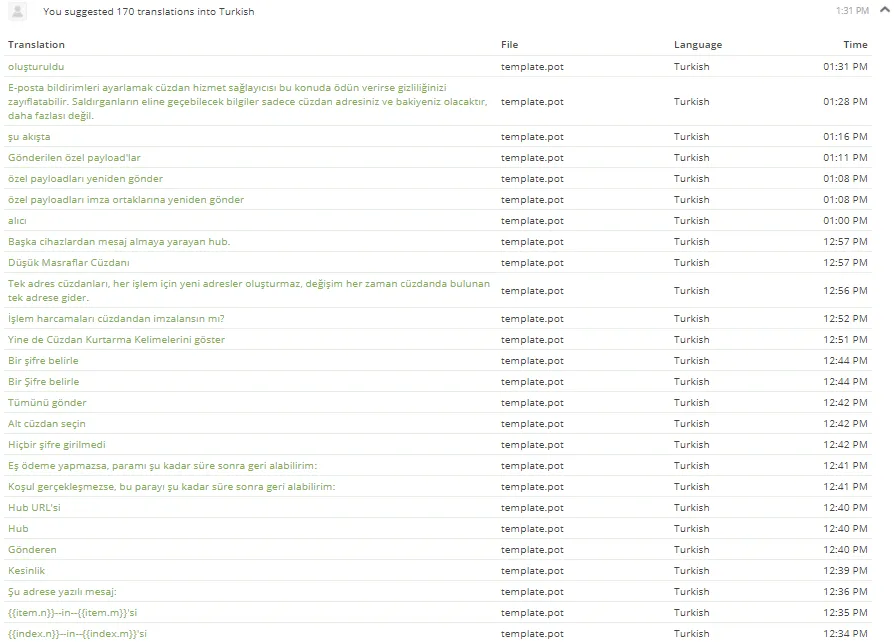Click Turkish in the 'Gönderen' row
The height and width of the screenshot is (642, 894).
[x=692, y=550]
